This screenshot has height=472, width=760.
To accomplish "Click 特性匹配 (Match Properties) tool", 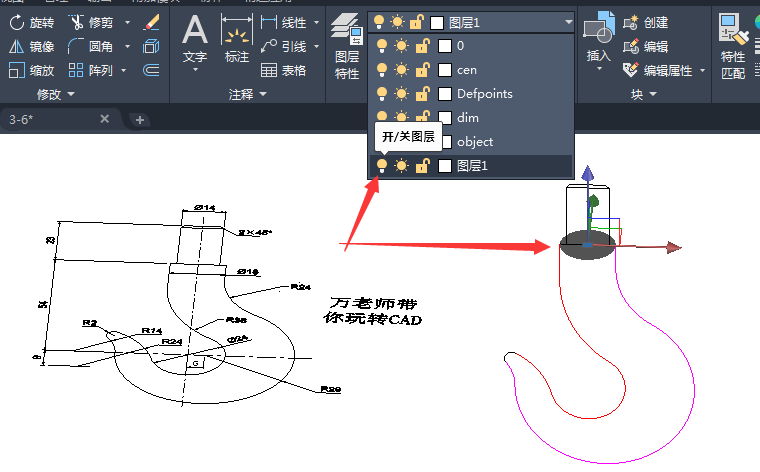I will [x=733, y=47].
